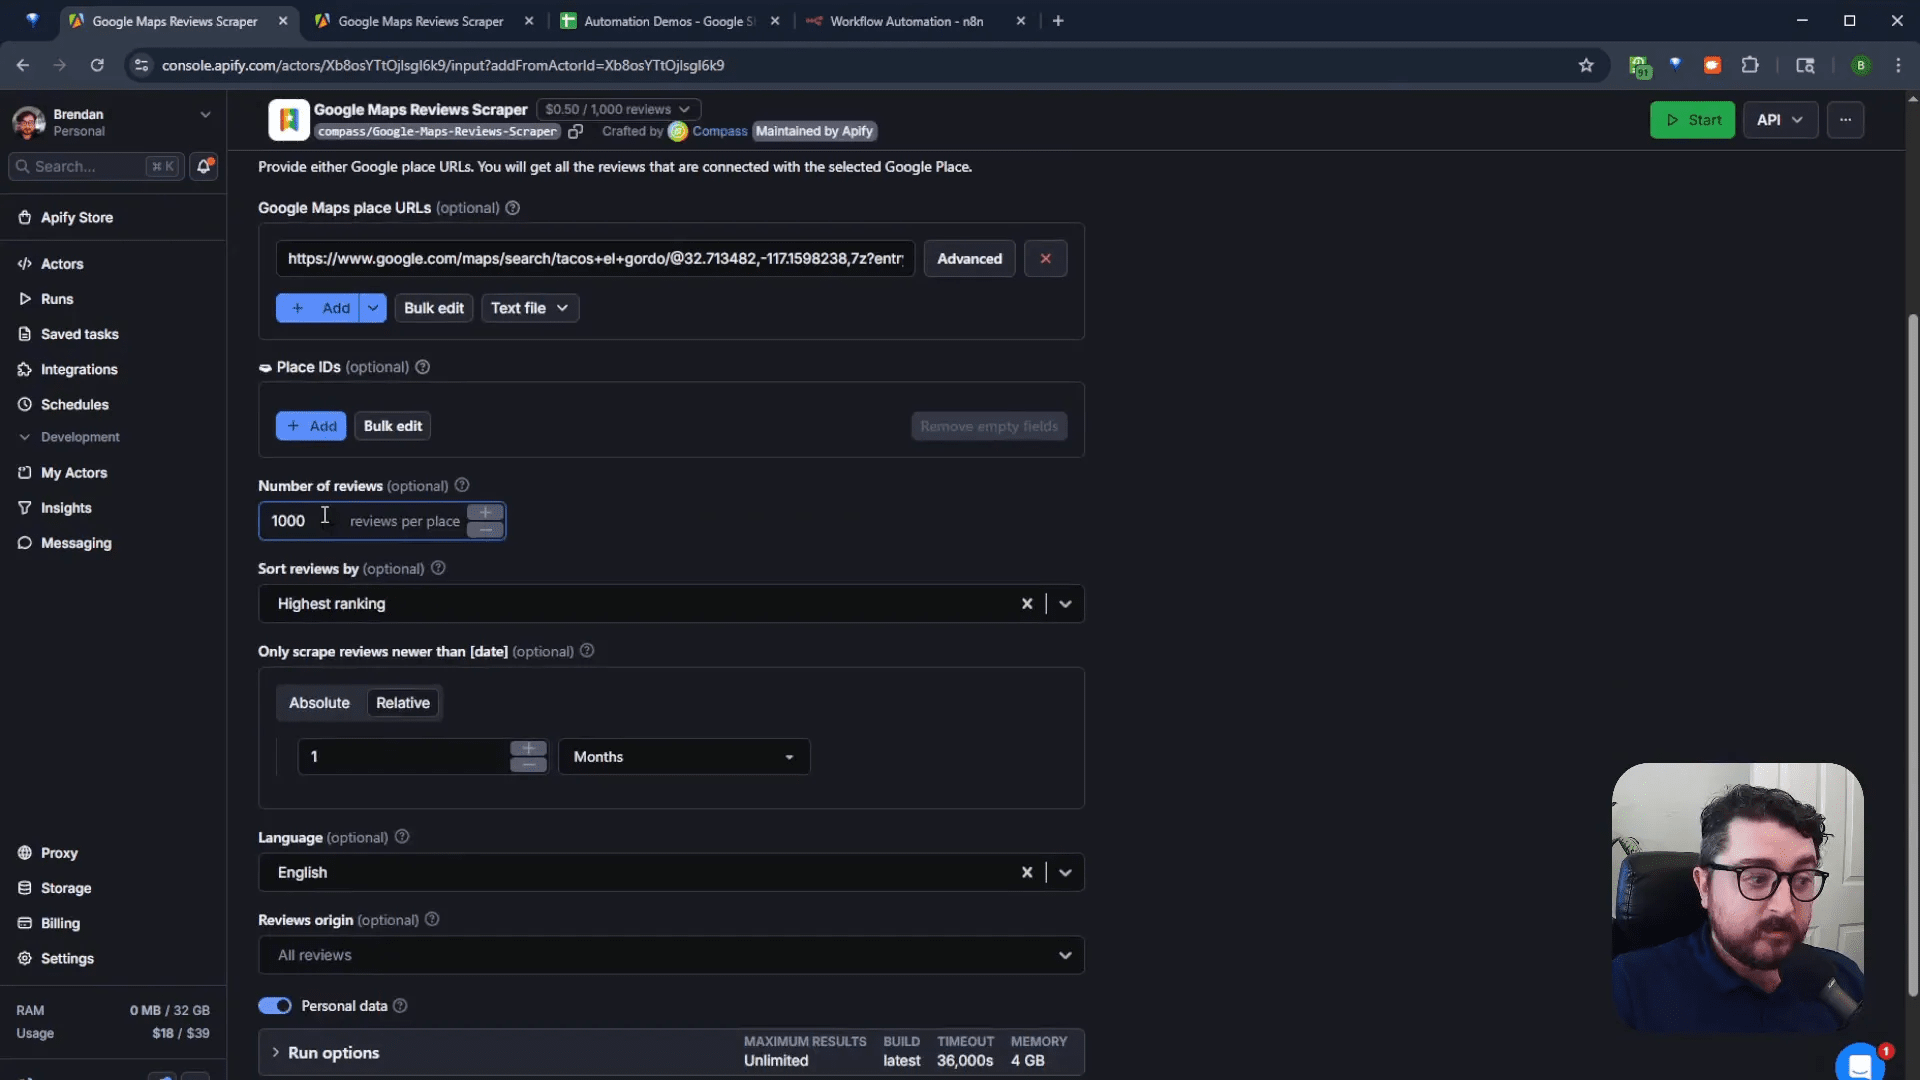Show help for Language option
The image size is (1920, 1080).
point(402,837)
